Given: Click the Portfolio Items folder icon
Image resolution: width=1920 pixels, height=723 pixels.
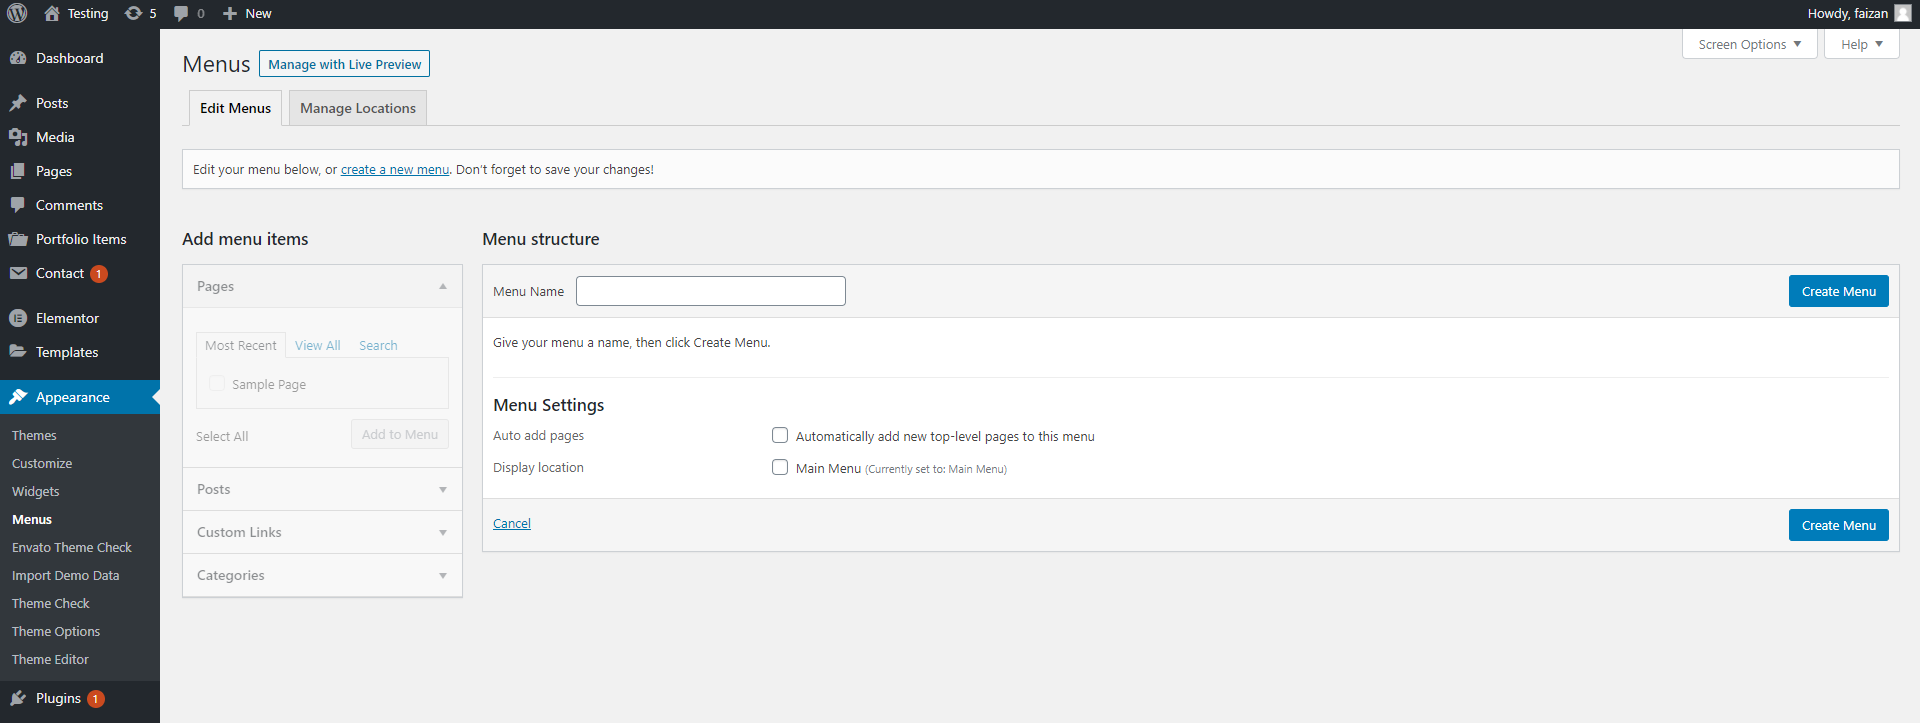Looking at the screenshot, I should point(18,239).
